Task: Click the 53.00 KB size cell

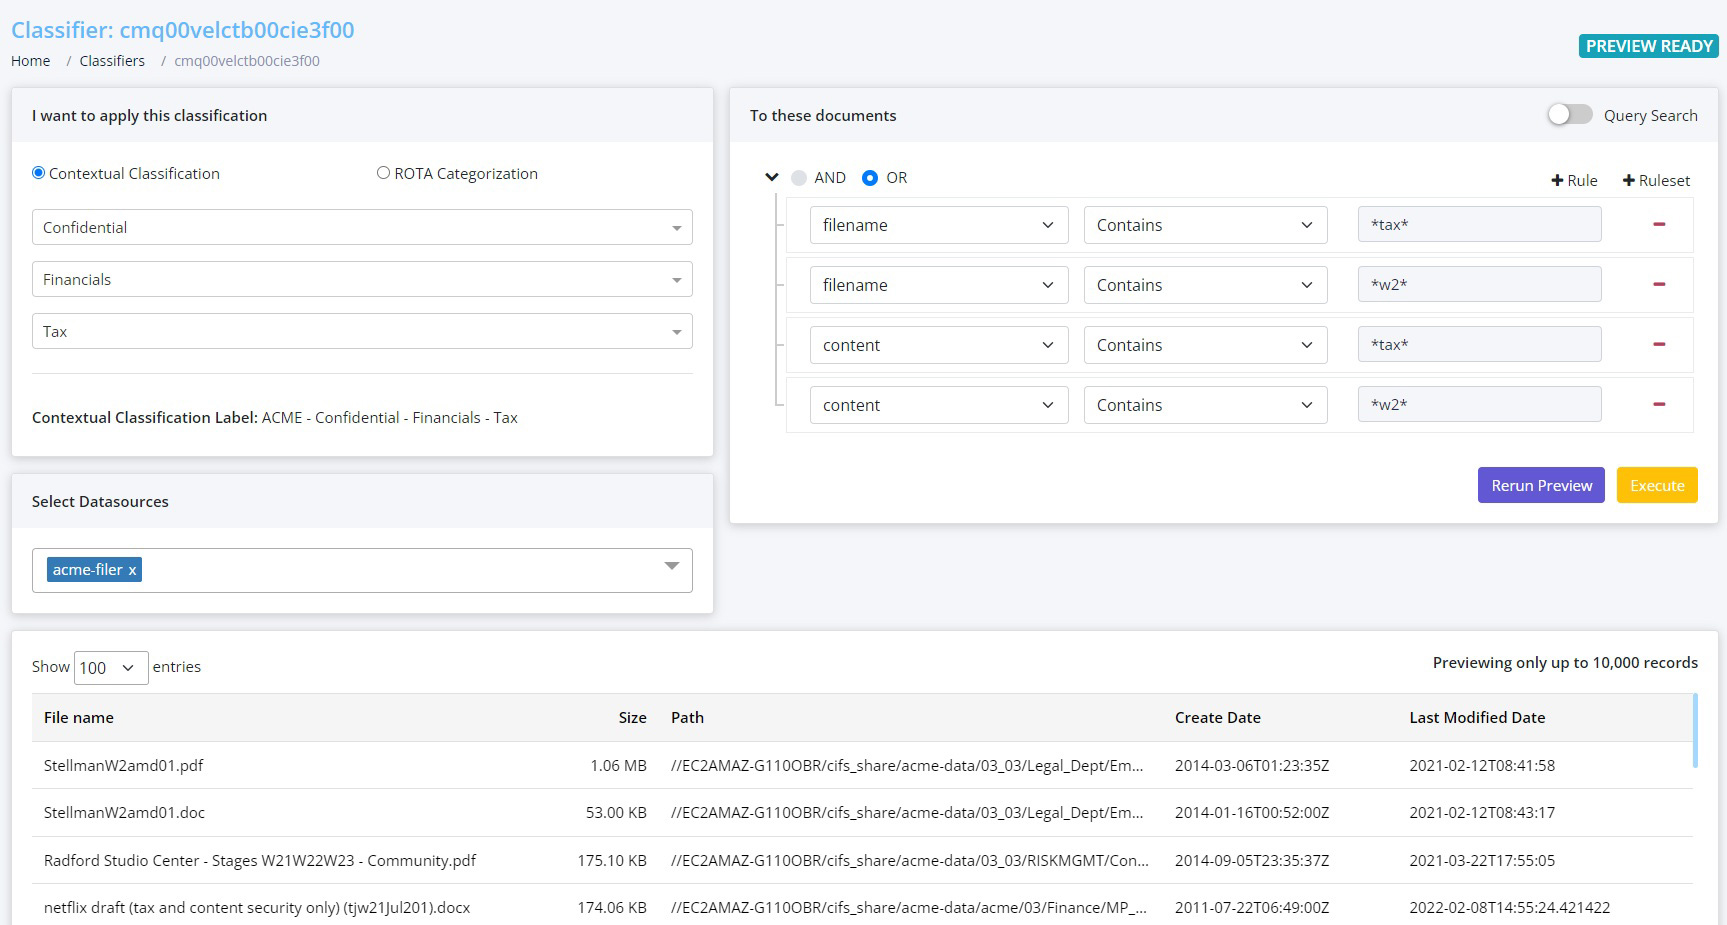Action: [x=616, y=812]
